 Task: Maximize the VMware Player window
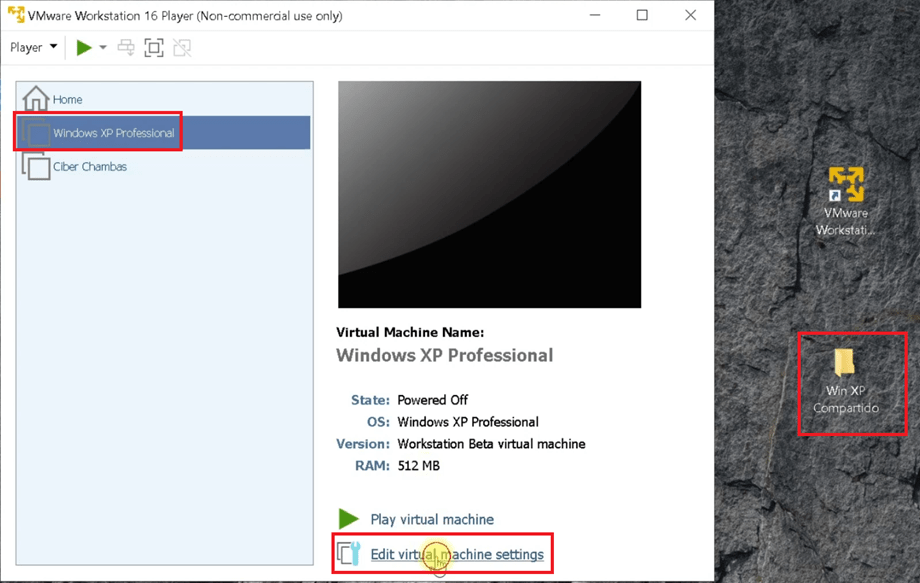tap(642, 15)
